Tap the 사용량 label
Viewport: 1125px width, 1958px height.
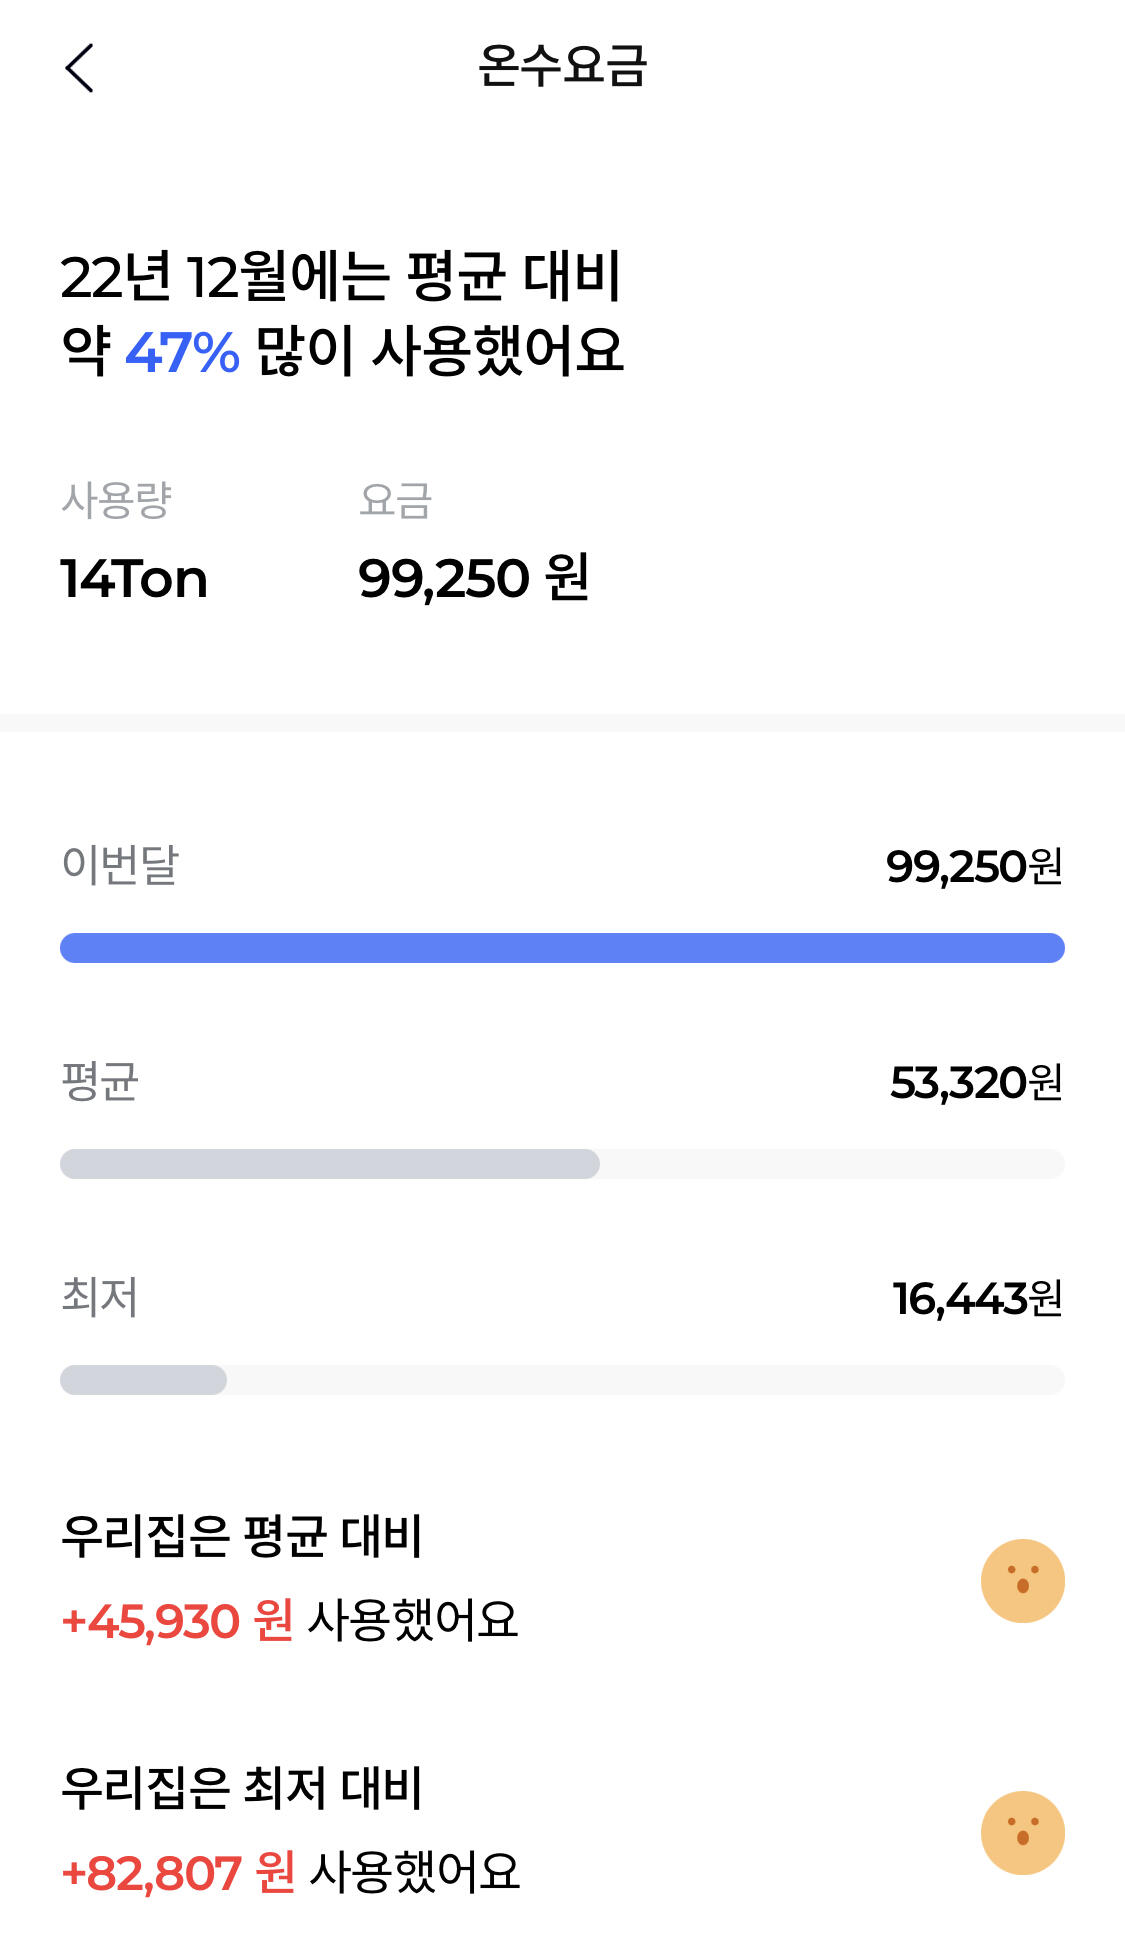point(117,500)
